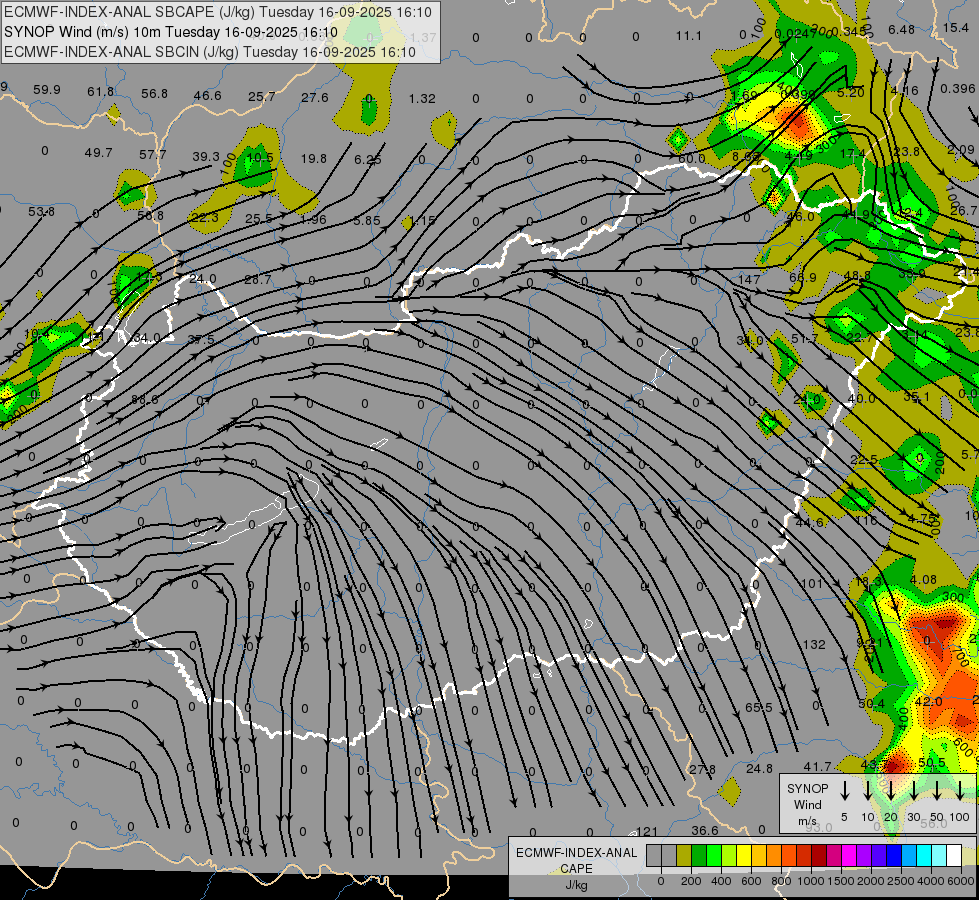Click the grid value 24.8
This screenshot has height=900, width=979.
coord(759,768)
